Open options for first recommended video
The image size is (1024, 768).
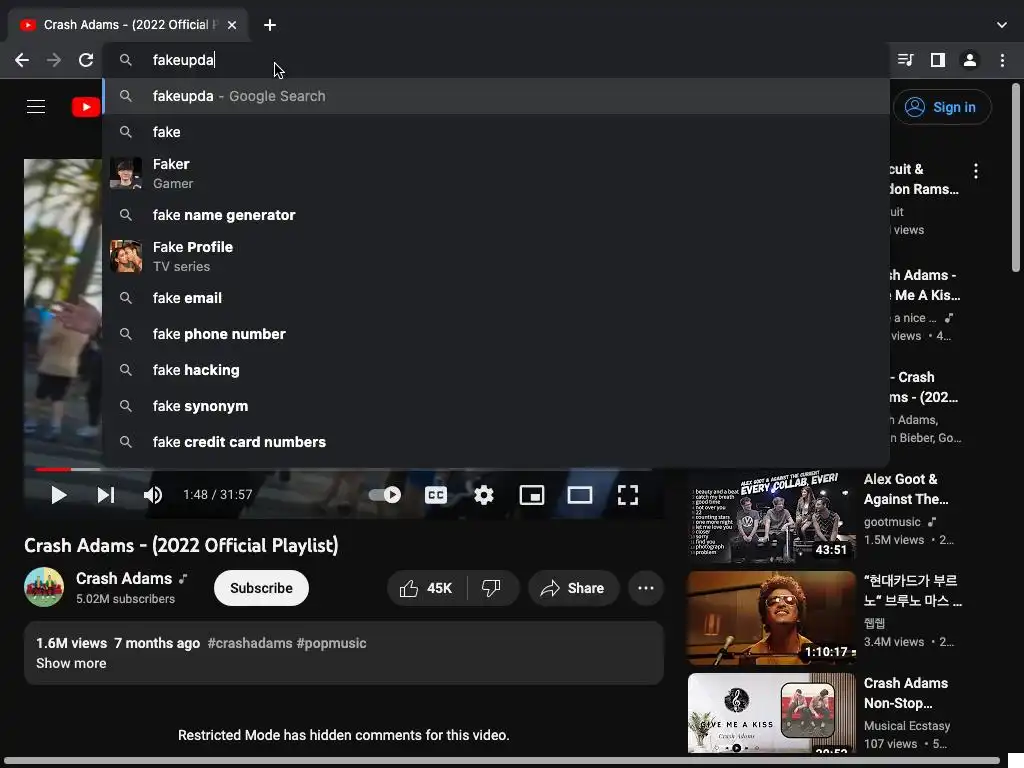(x=976, y=171)
